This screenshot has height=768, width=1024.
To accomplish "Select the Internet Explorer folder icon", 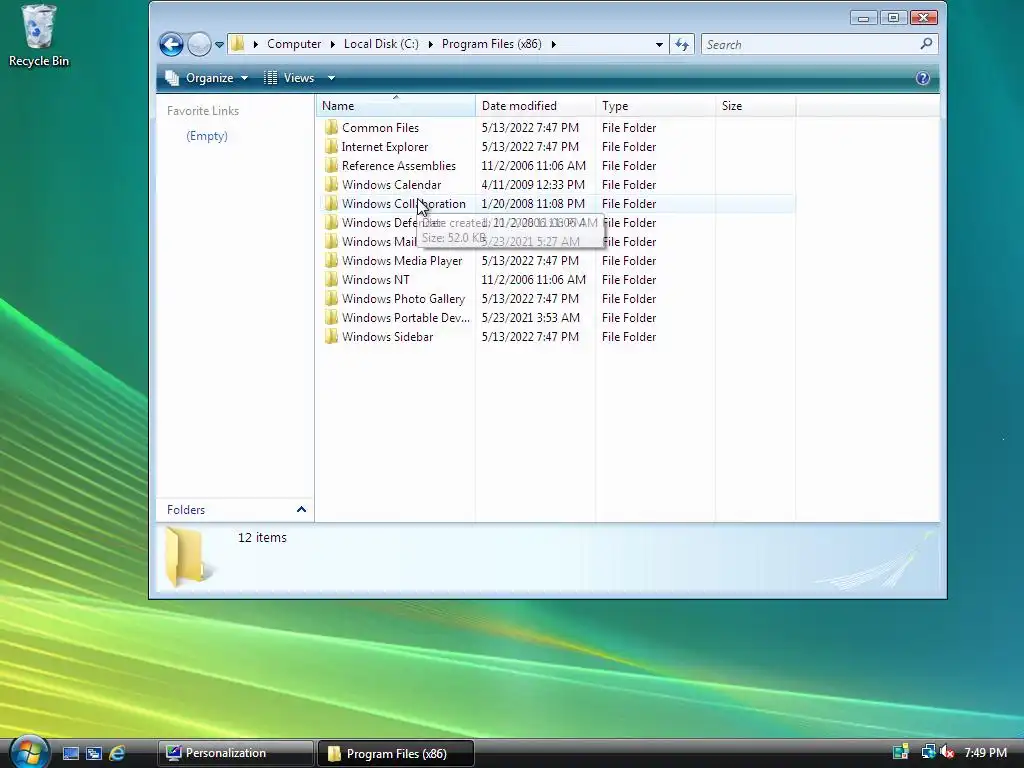I will click(x=332, y=146).
